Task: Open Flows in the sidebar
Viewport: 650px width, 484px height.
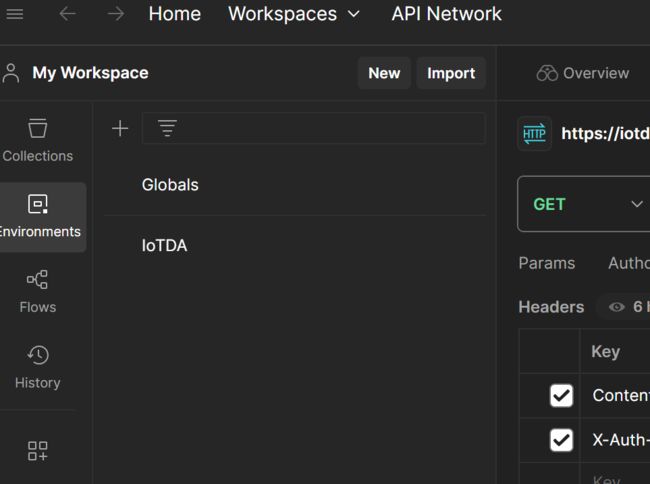Action: point(38,292)
